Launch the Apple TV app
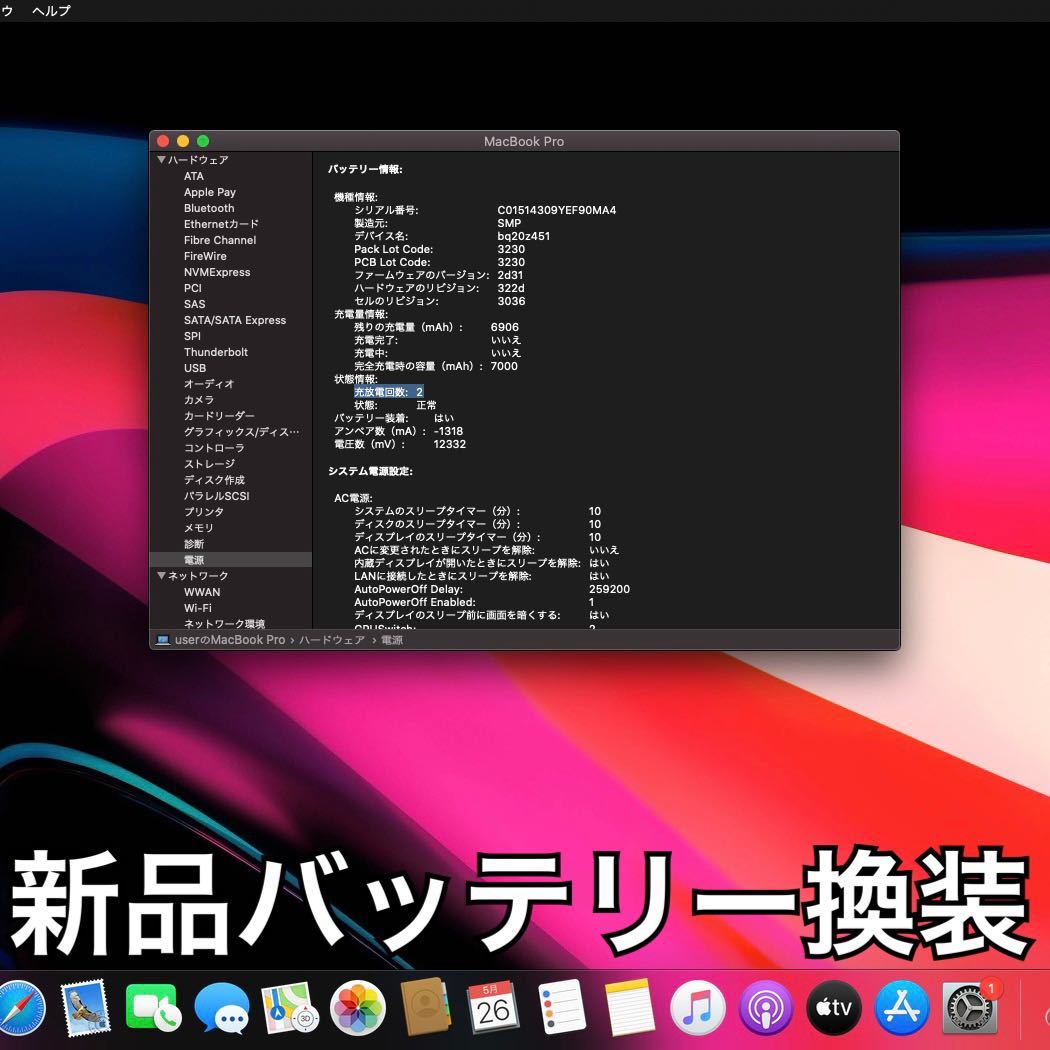This screenshot has height=1050, width=1050. tap(834, 1008)
